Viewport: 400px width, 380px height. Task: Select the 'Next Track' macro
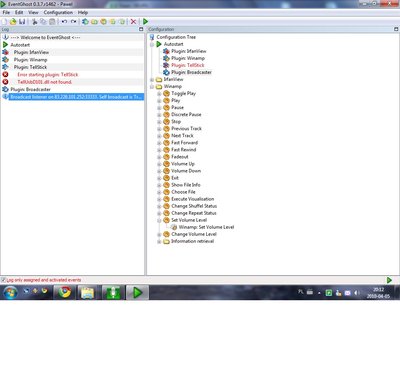coord(182,135)
